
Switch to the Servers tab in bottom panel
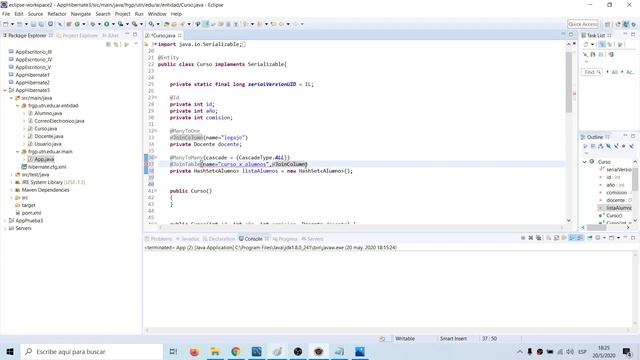(313, 239)
